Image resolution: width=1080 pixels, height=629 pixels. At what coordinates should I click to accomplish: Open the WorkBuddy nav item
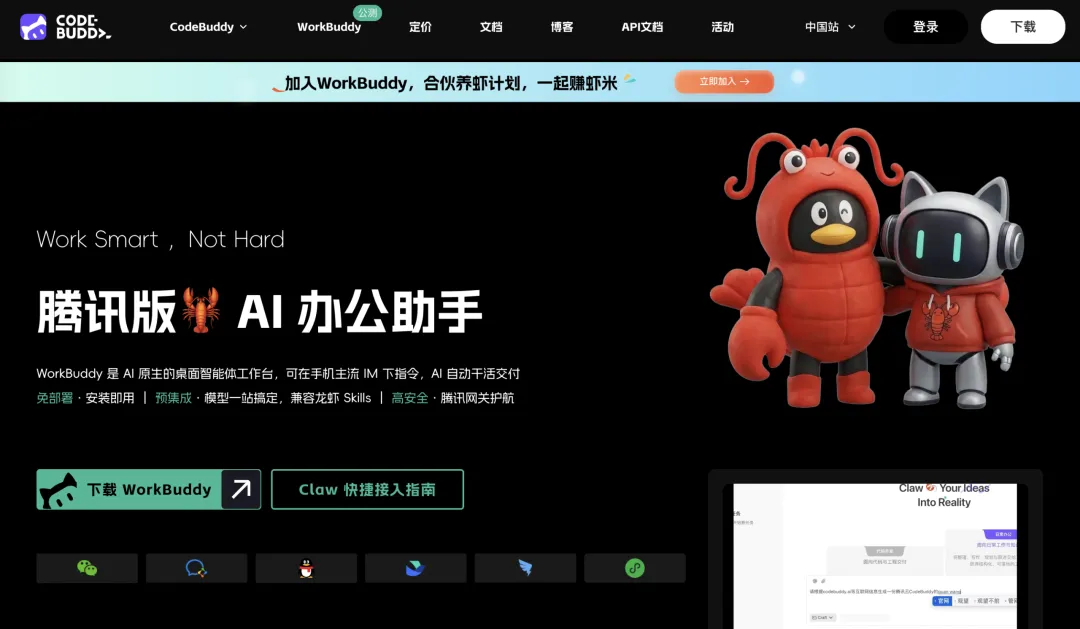(329, 27)
